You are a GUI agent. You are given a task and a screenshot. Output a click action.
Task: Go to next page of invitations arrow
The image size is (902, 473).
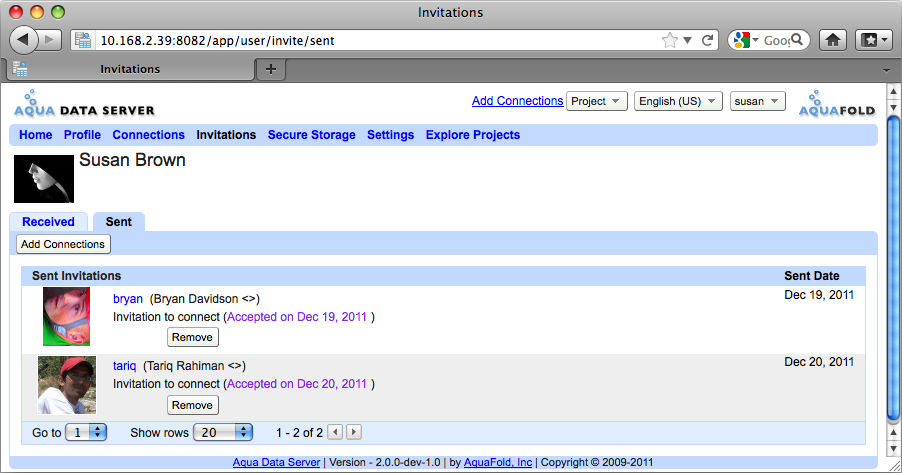coord(354,432)
